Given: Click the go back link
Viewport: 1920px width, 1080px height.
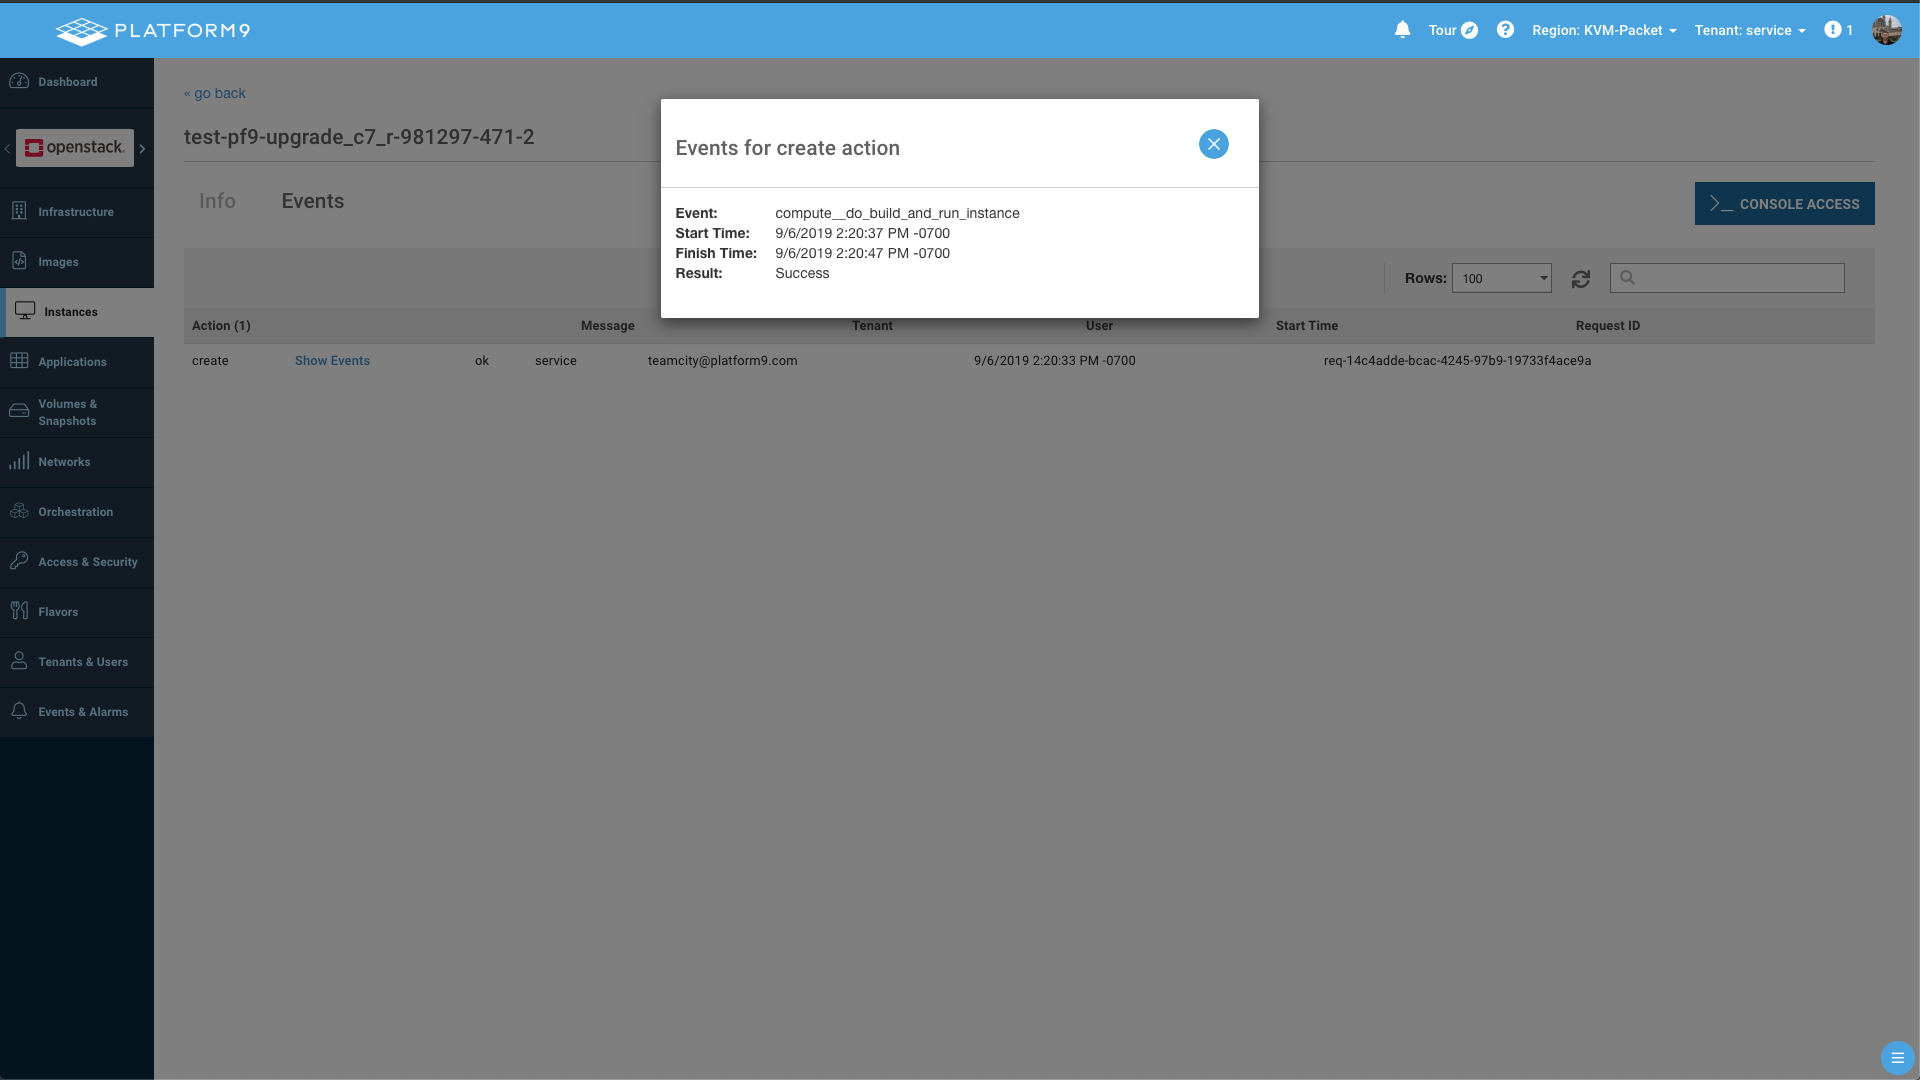Looking at the screenshot, I should [x=215, y=93].
